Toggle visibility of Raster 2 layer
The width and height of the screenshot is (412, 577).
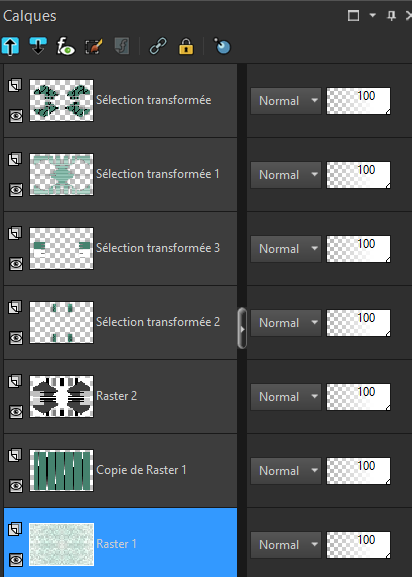pos(16,412)
